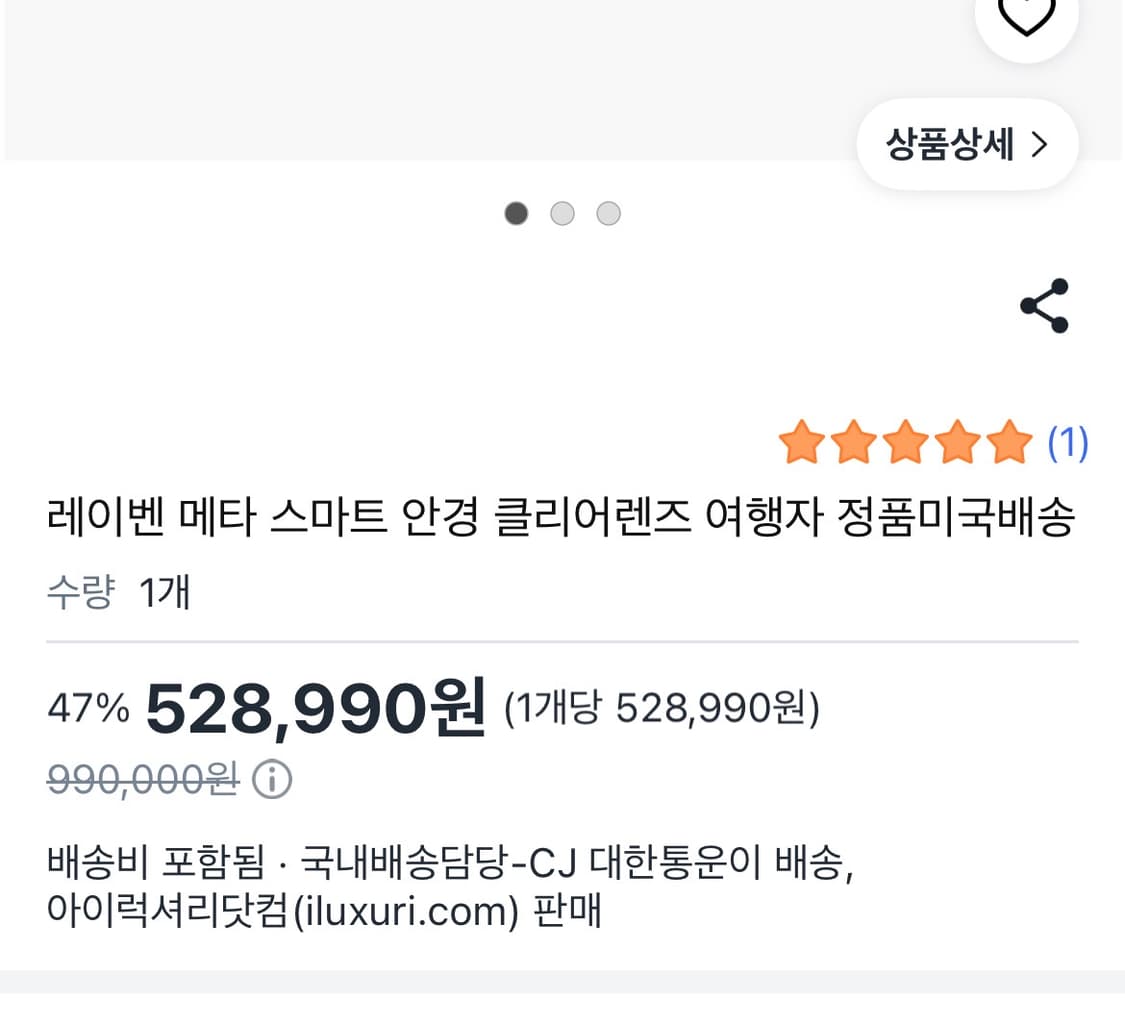Select the first orange rating star
The width and height of the screenshot is (1125, 1024).
(800, 440)
